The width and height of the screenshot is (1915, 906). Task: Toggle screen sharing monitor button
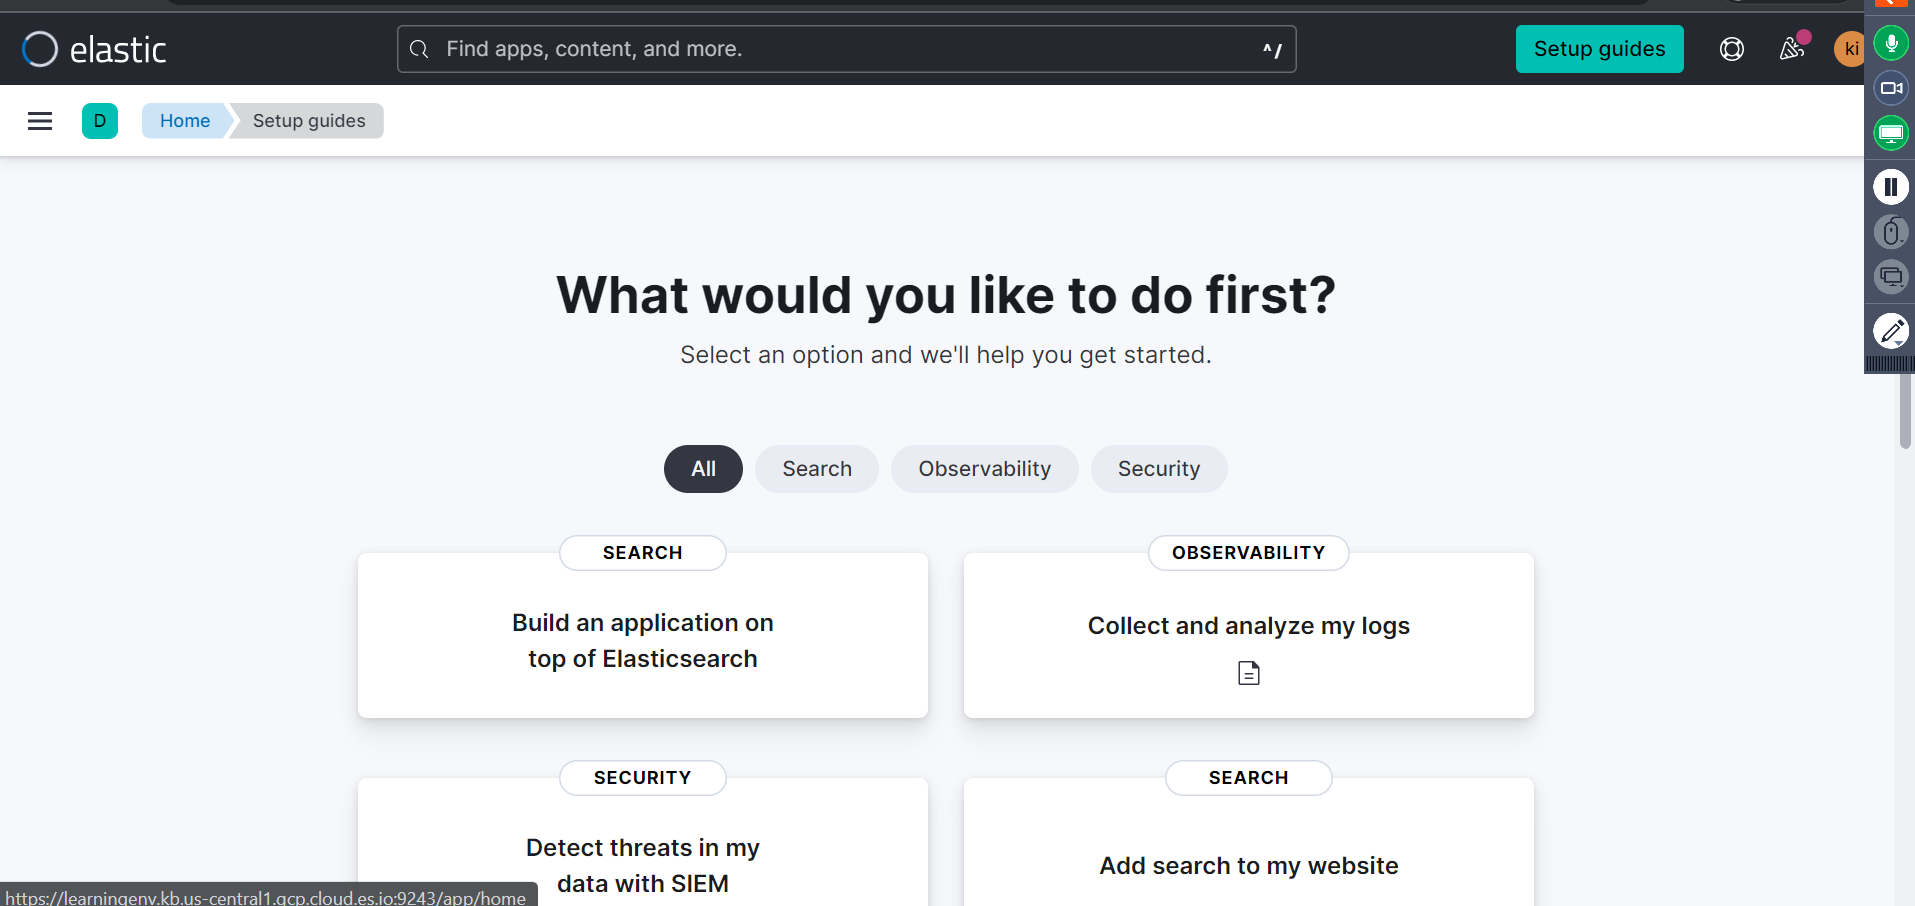coord(1890,133)
